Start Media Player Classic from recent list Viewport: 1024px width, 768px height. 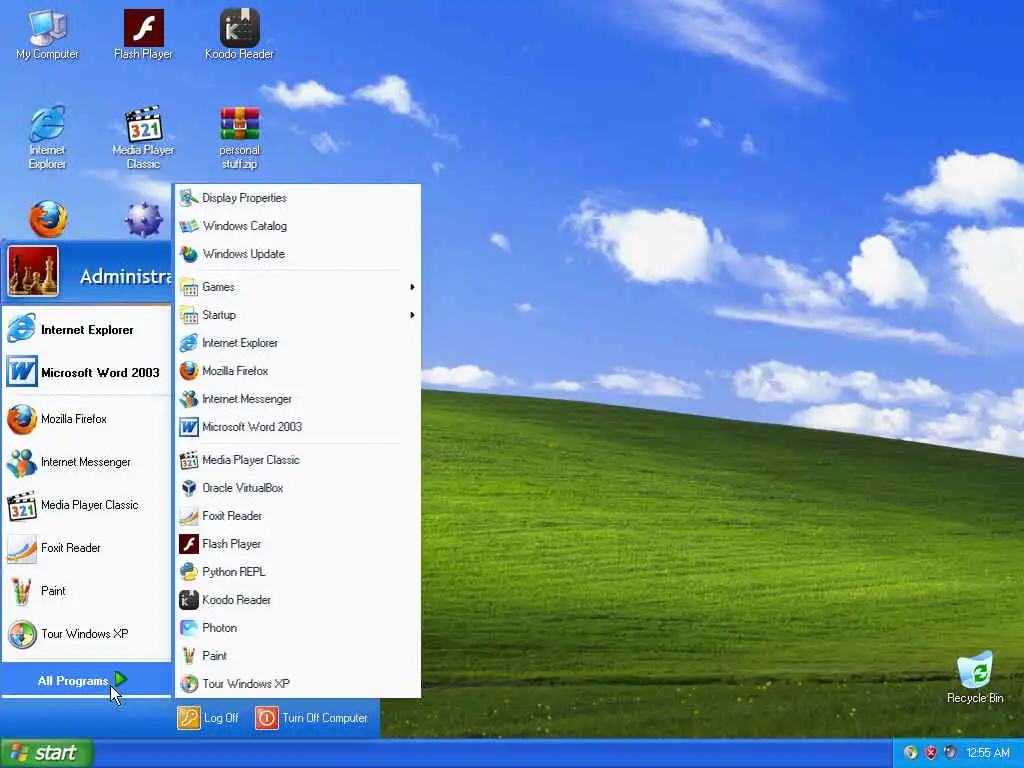point(86,505)
